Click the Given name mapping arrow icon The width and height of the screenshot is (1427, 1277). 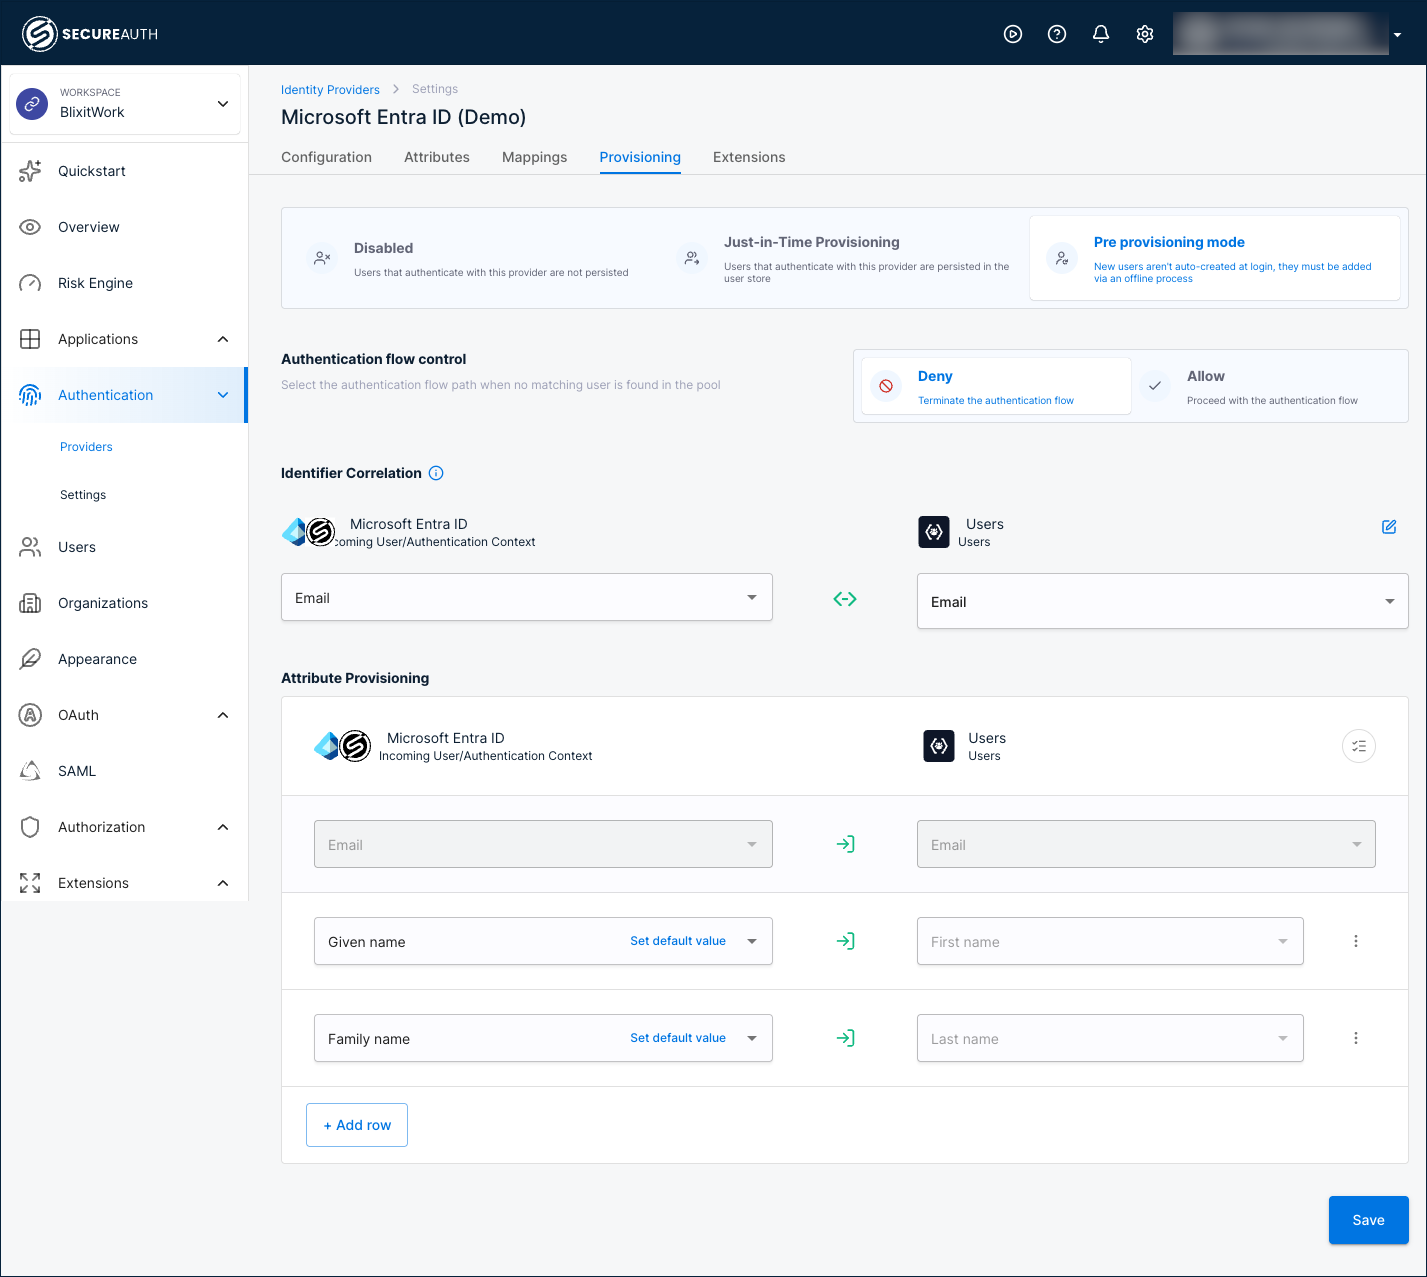(845, 941)
